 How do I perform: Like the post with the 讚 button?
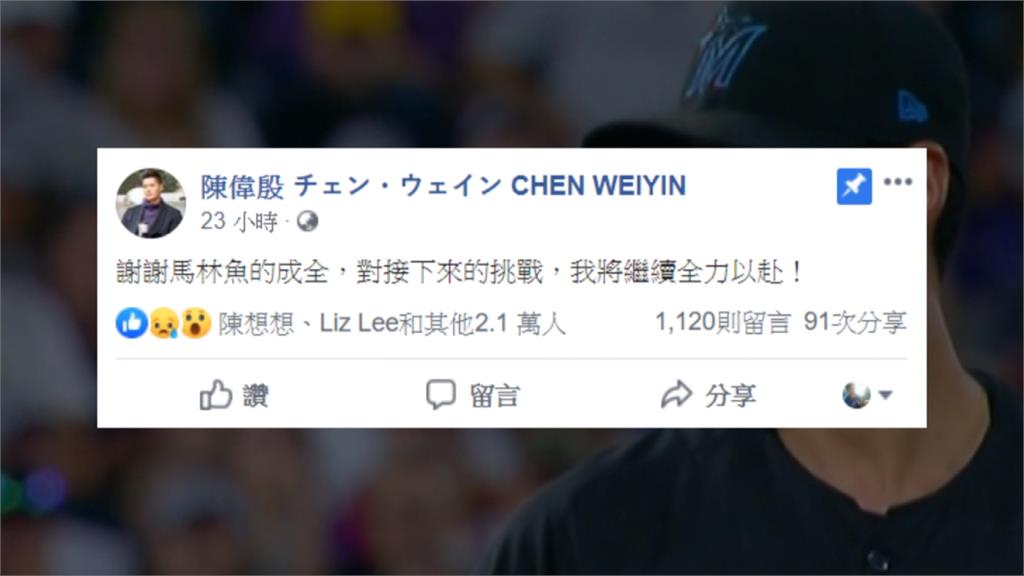234,395
